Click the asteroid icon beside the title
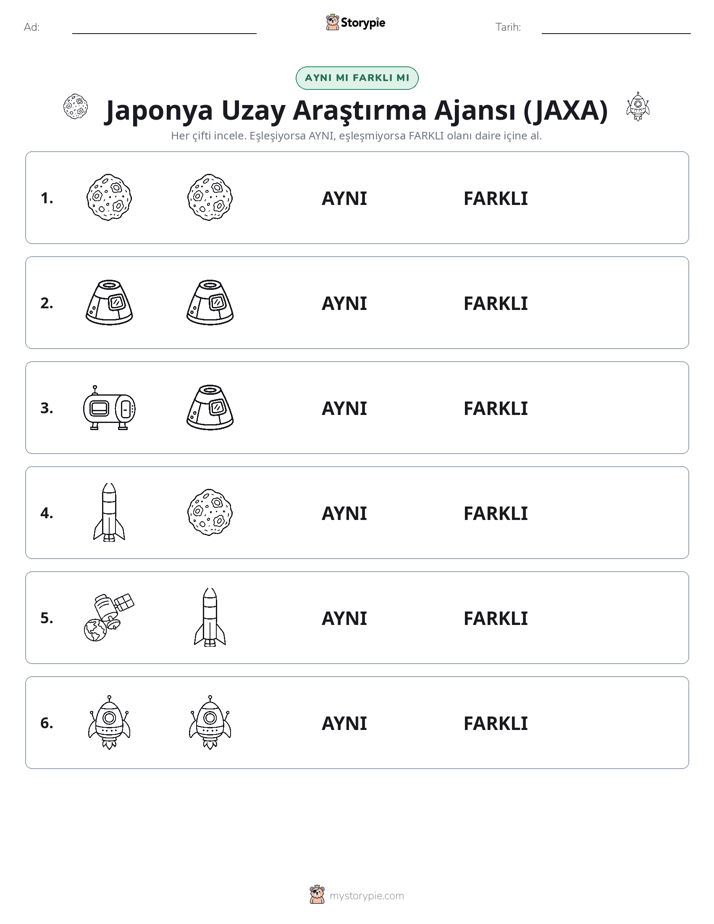The image size is (714, 924). coord(76,107)
